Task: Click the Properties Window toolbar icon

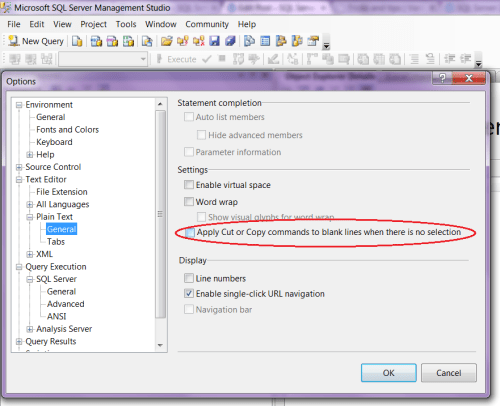Action: point(313,41)
